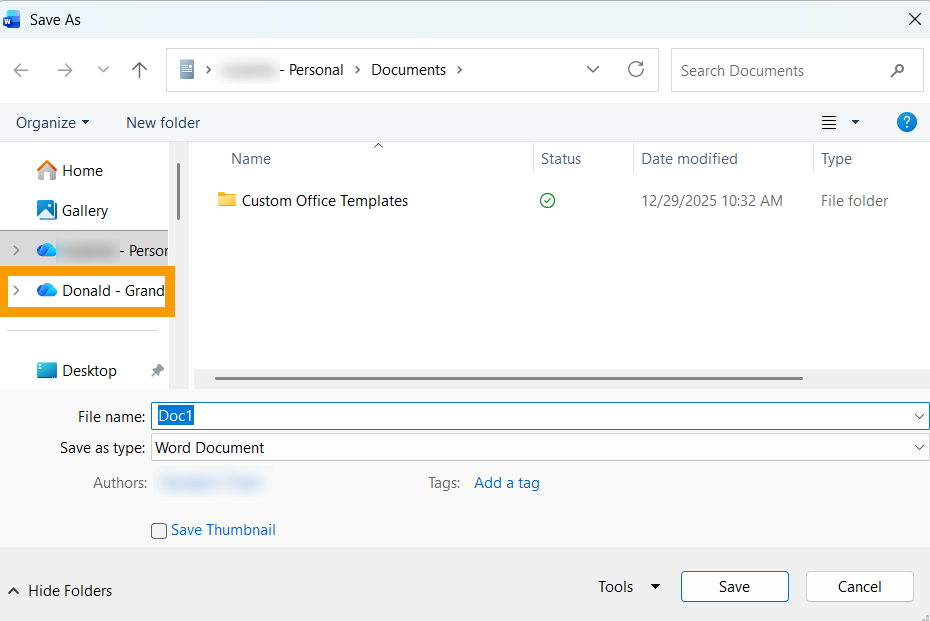Click the Save button
This screenshot has width=930, height=621.
click(x=734, y=587)
